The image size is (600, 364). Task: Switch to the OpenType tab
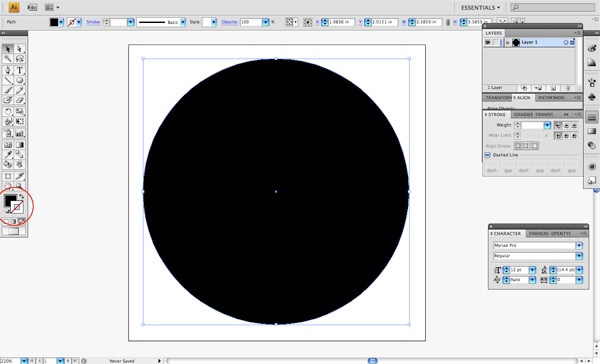pyautogui.click(x=561, y=233)
